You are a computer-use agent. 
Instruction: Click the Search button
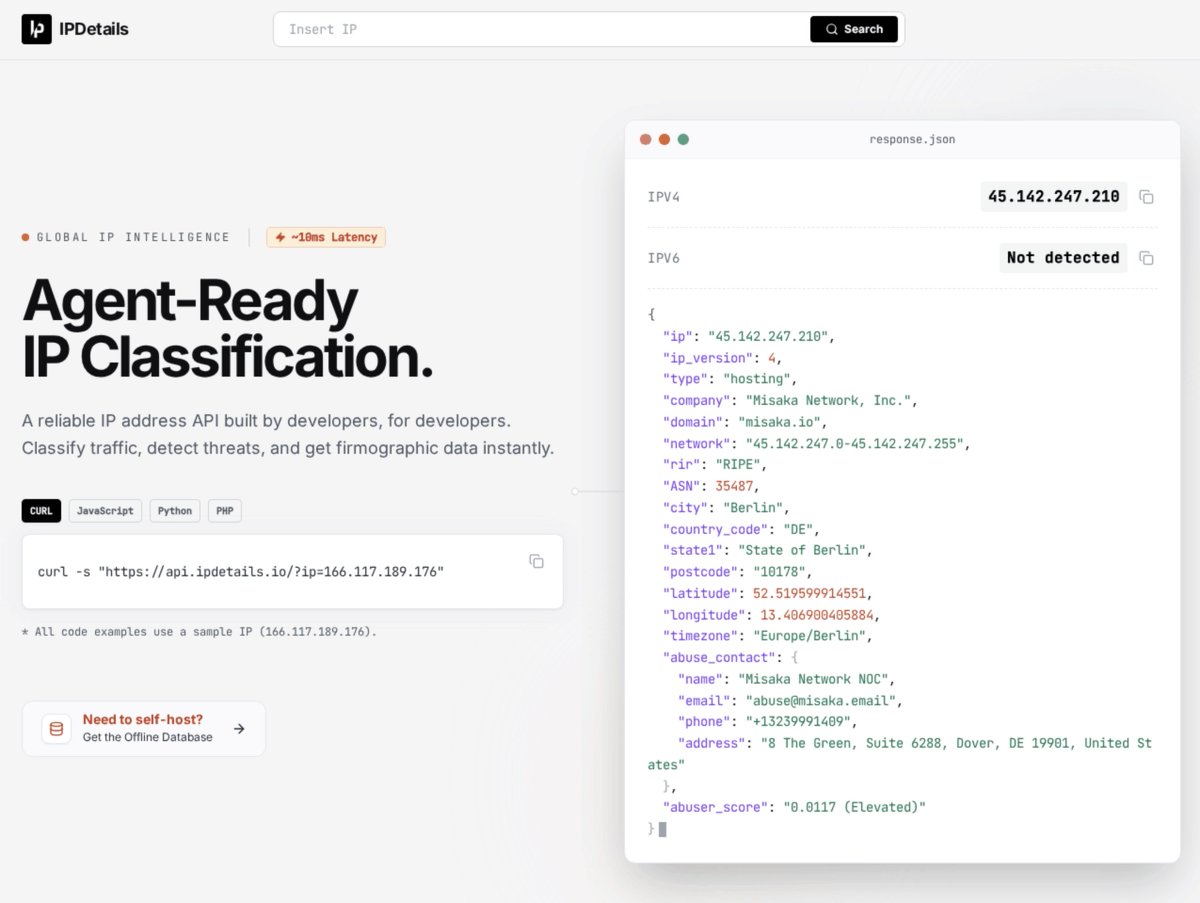coord(854,29)
